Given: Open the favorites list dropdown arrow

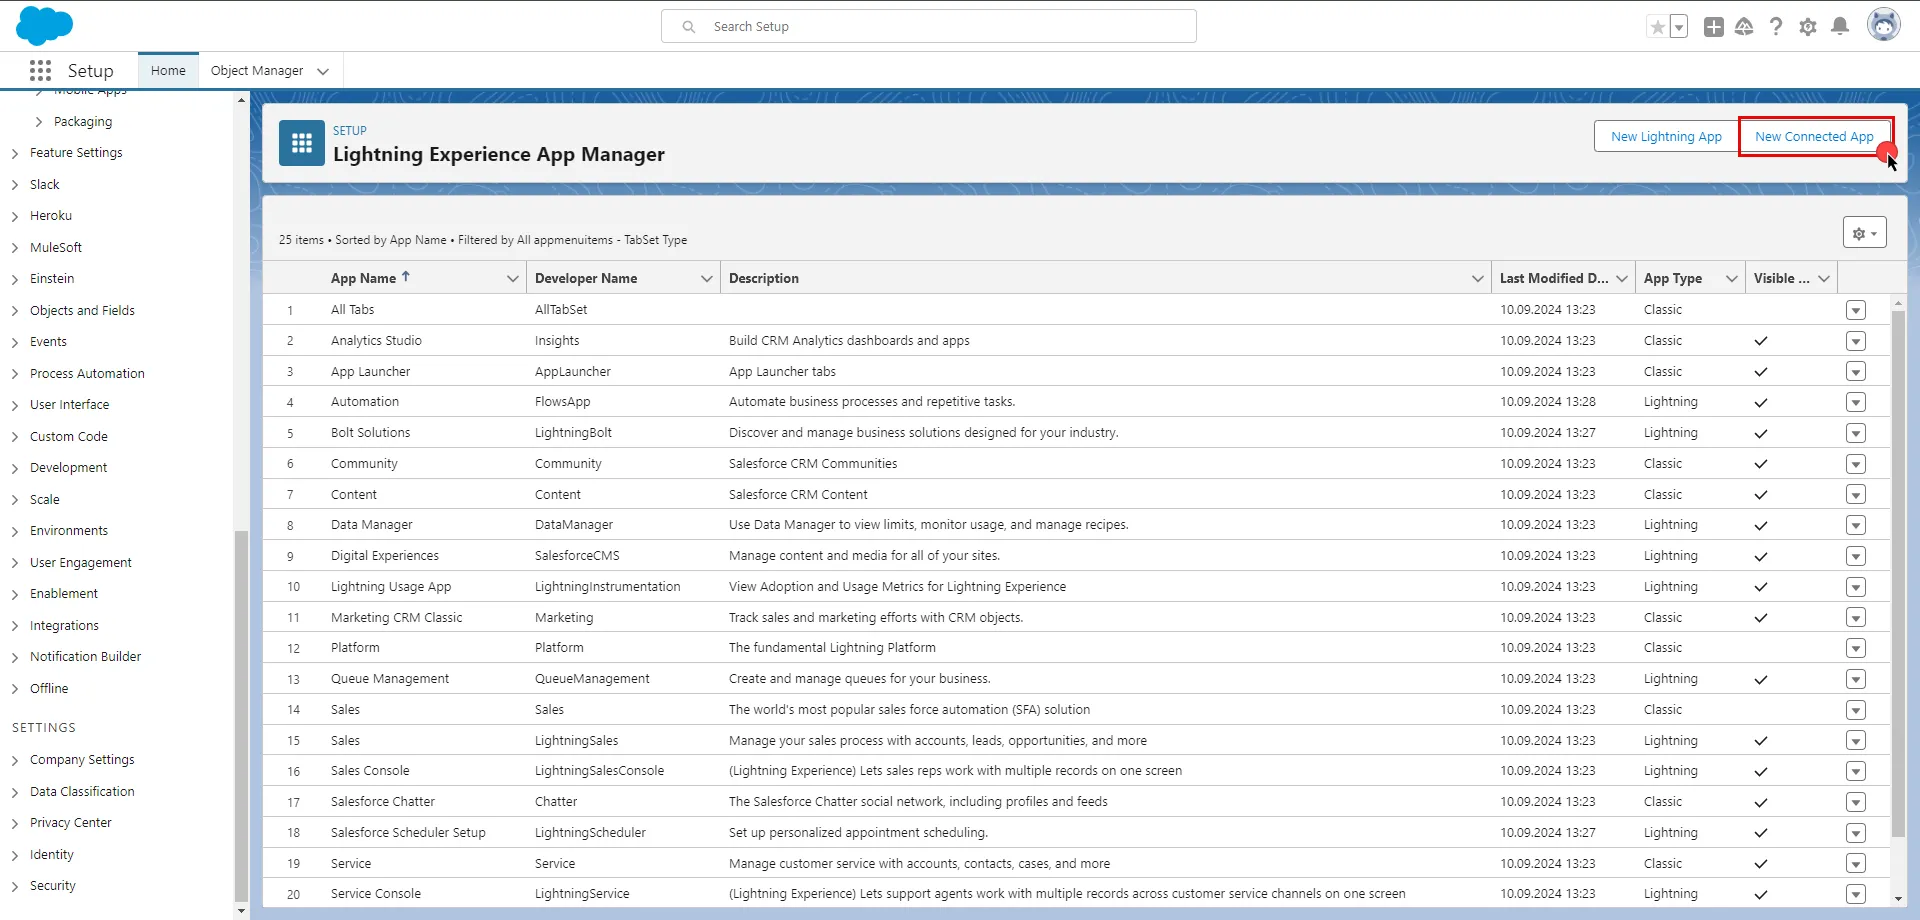Looking at the screenshot, I should 1679,27.
